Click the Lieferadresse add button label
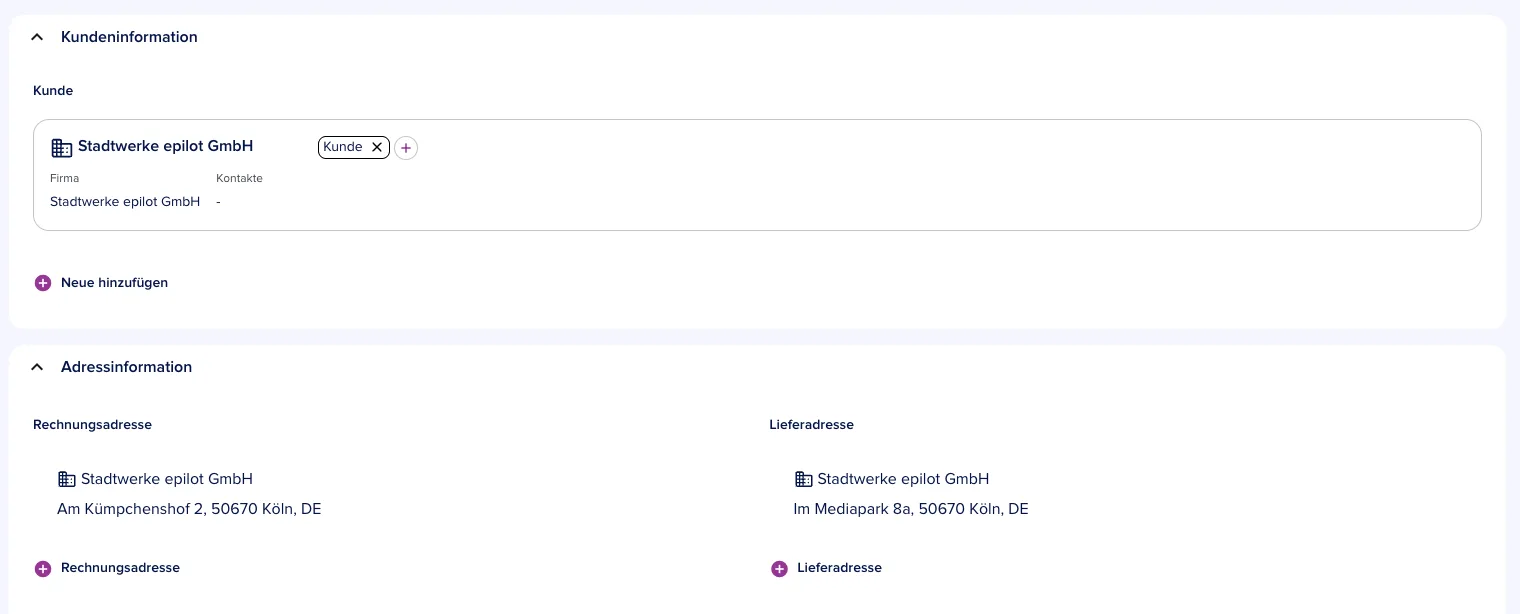 (x=839, y=568)
